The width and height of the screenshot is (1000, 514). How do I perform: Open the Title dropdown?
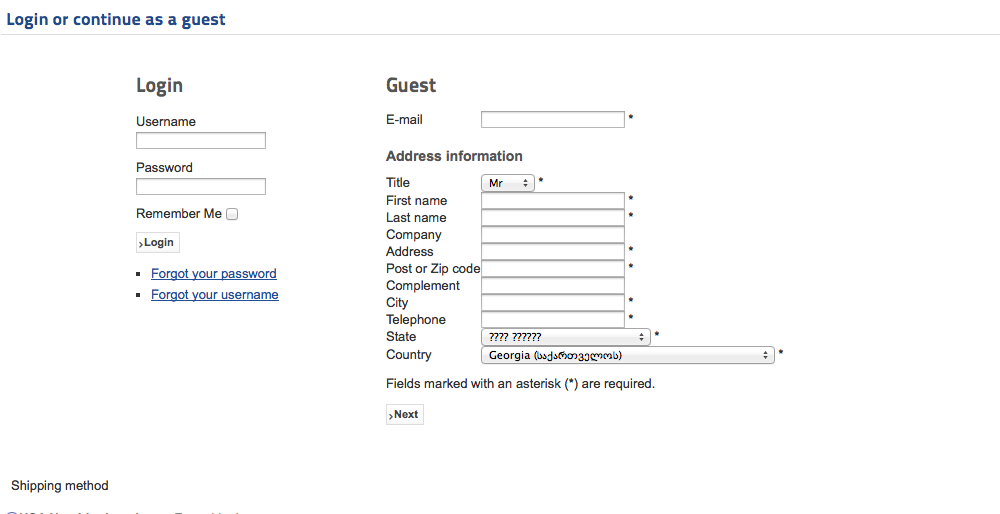point(508,183)
